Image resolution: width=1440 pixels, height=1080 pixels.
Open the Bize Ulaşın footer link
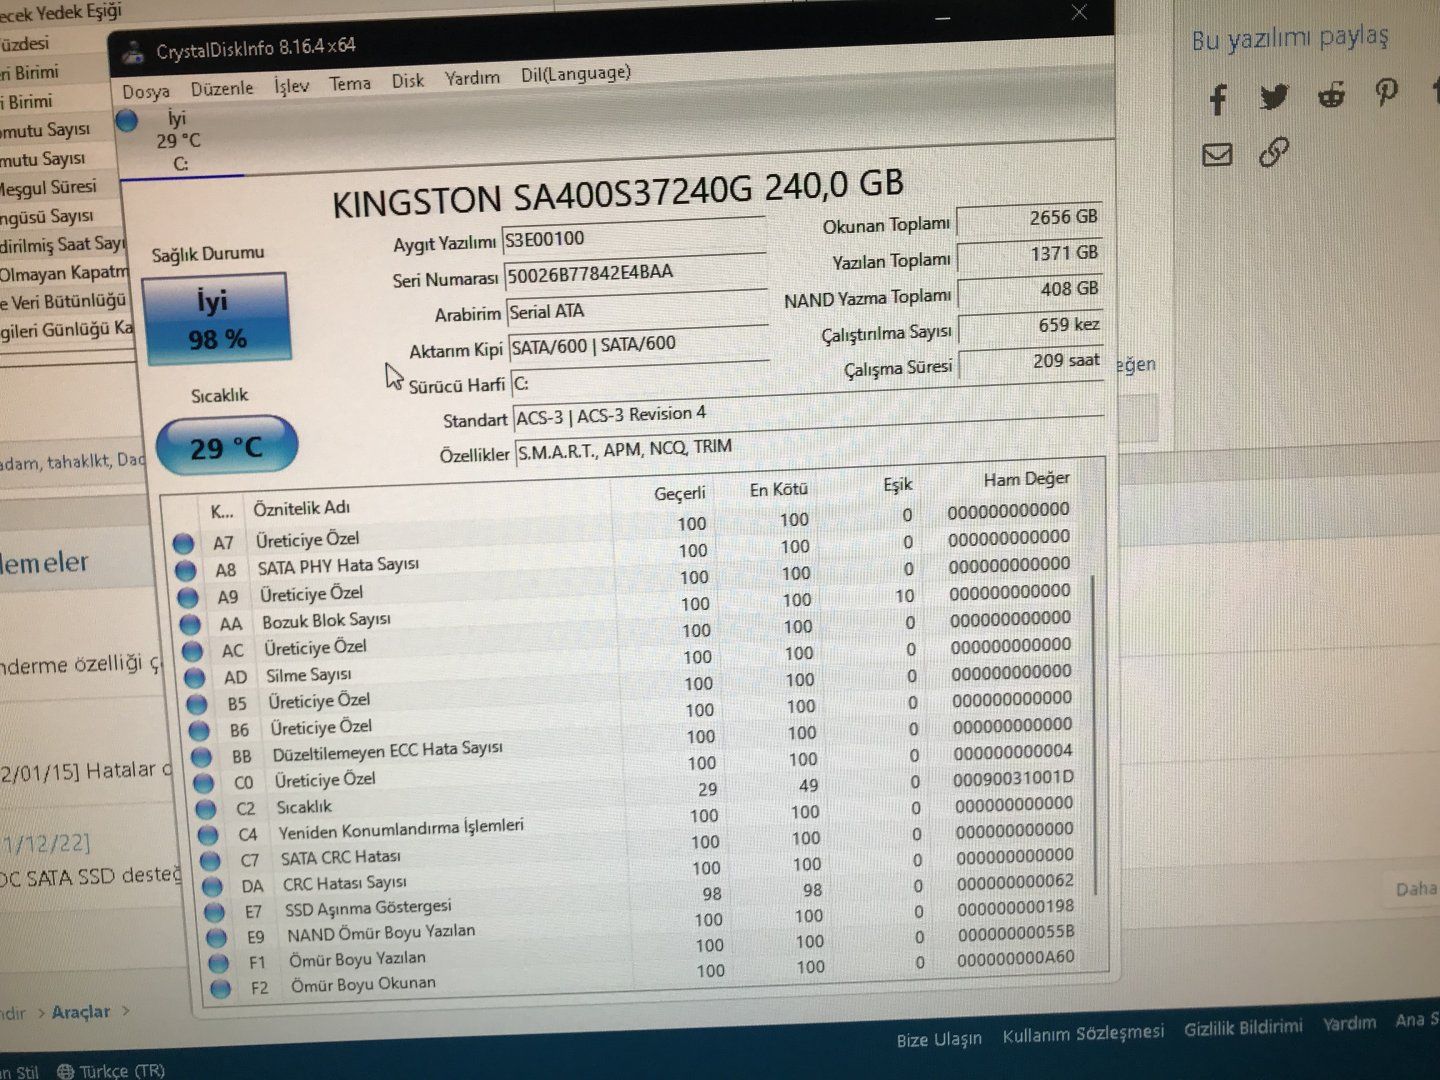point(939,1040)
